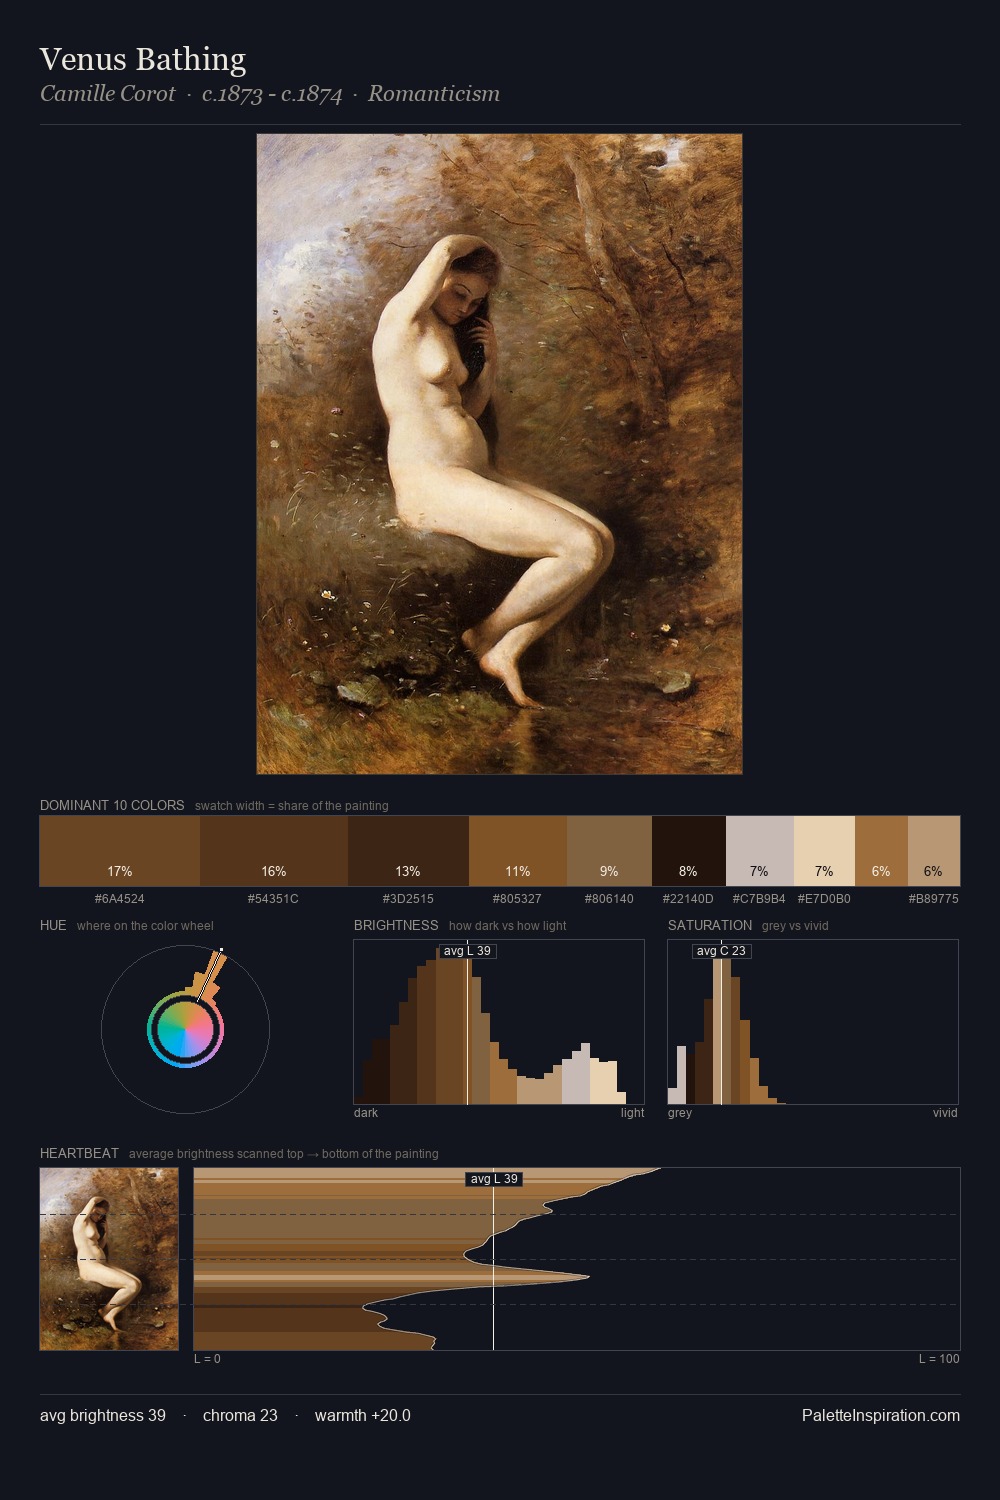Image resolution: width=1000 pixels, height=1500 pixels.
Task: Click hex code label #E7D0B0
Action: (x=824, y=899)
